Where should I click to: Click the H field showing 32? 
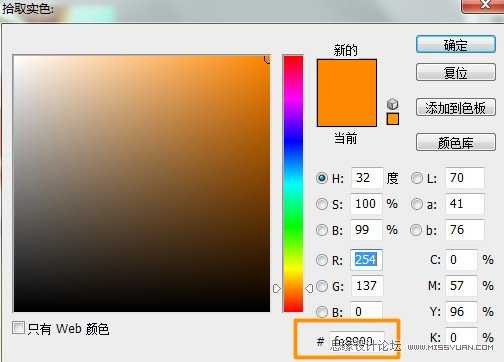pyautogui.click(x=367, y=178)
